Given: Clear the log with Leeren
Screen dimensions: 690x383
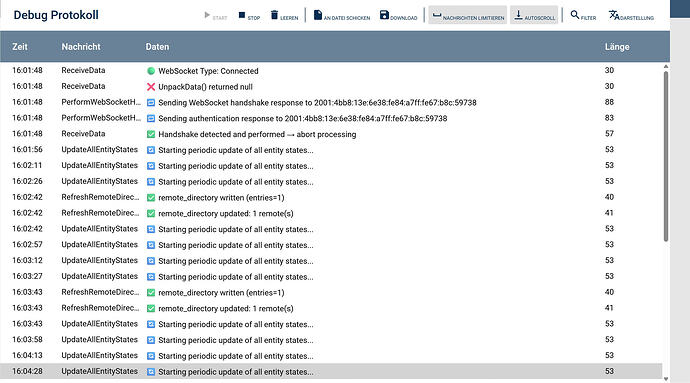Looking at the screenshot, I should tap(284, 16).
